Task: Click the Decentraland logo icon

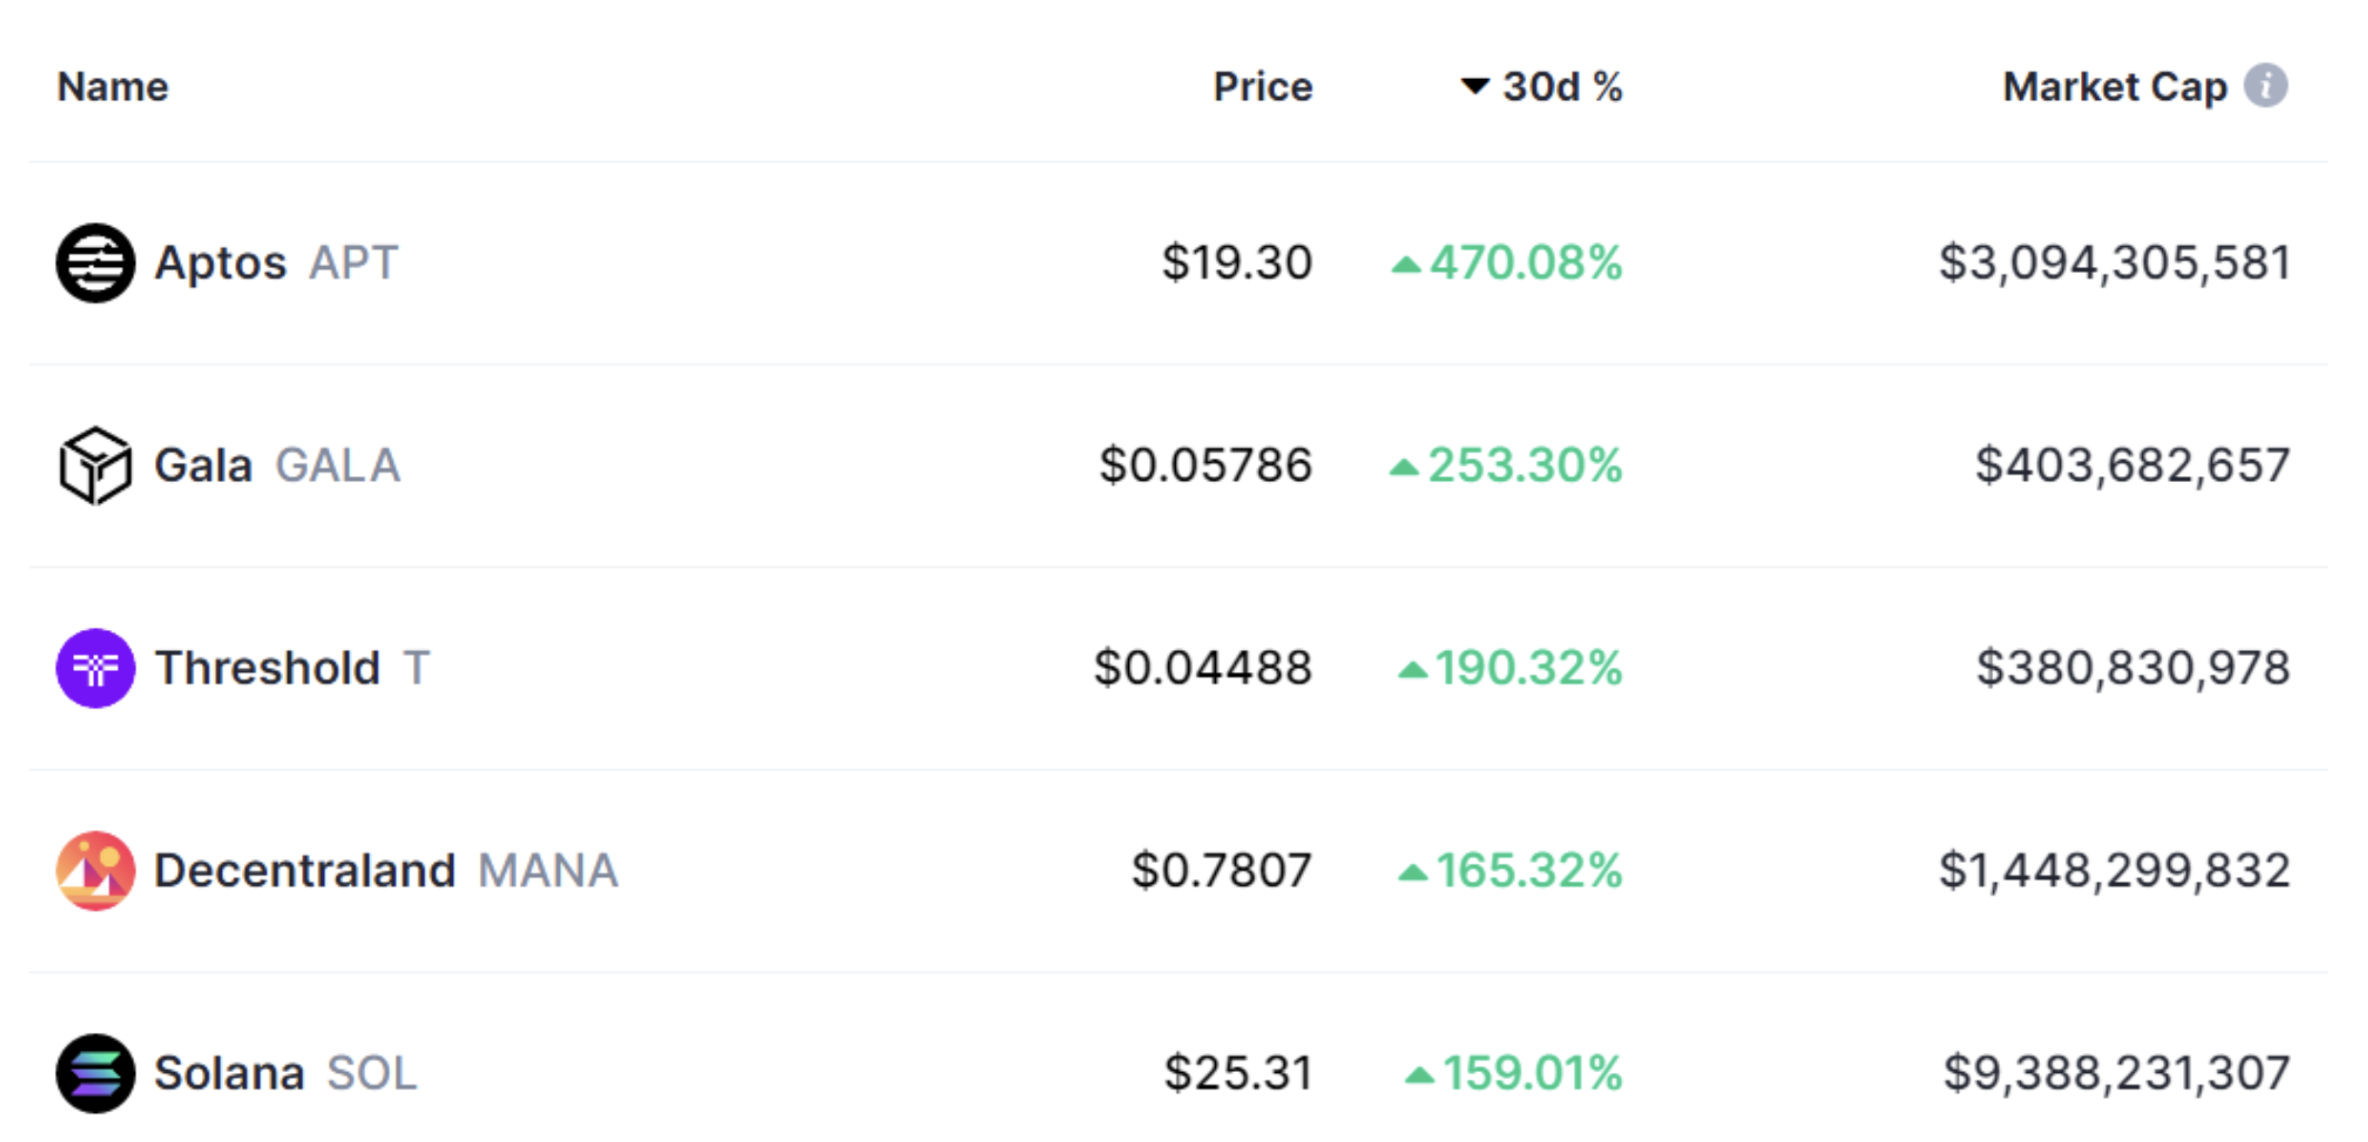Action: 95,871
